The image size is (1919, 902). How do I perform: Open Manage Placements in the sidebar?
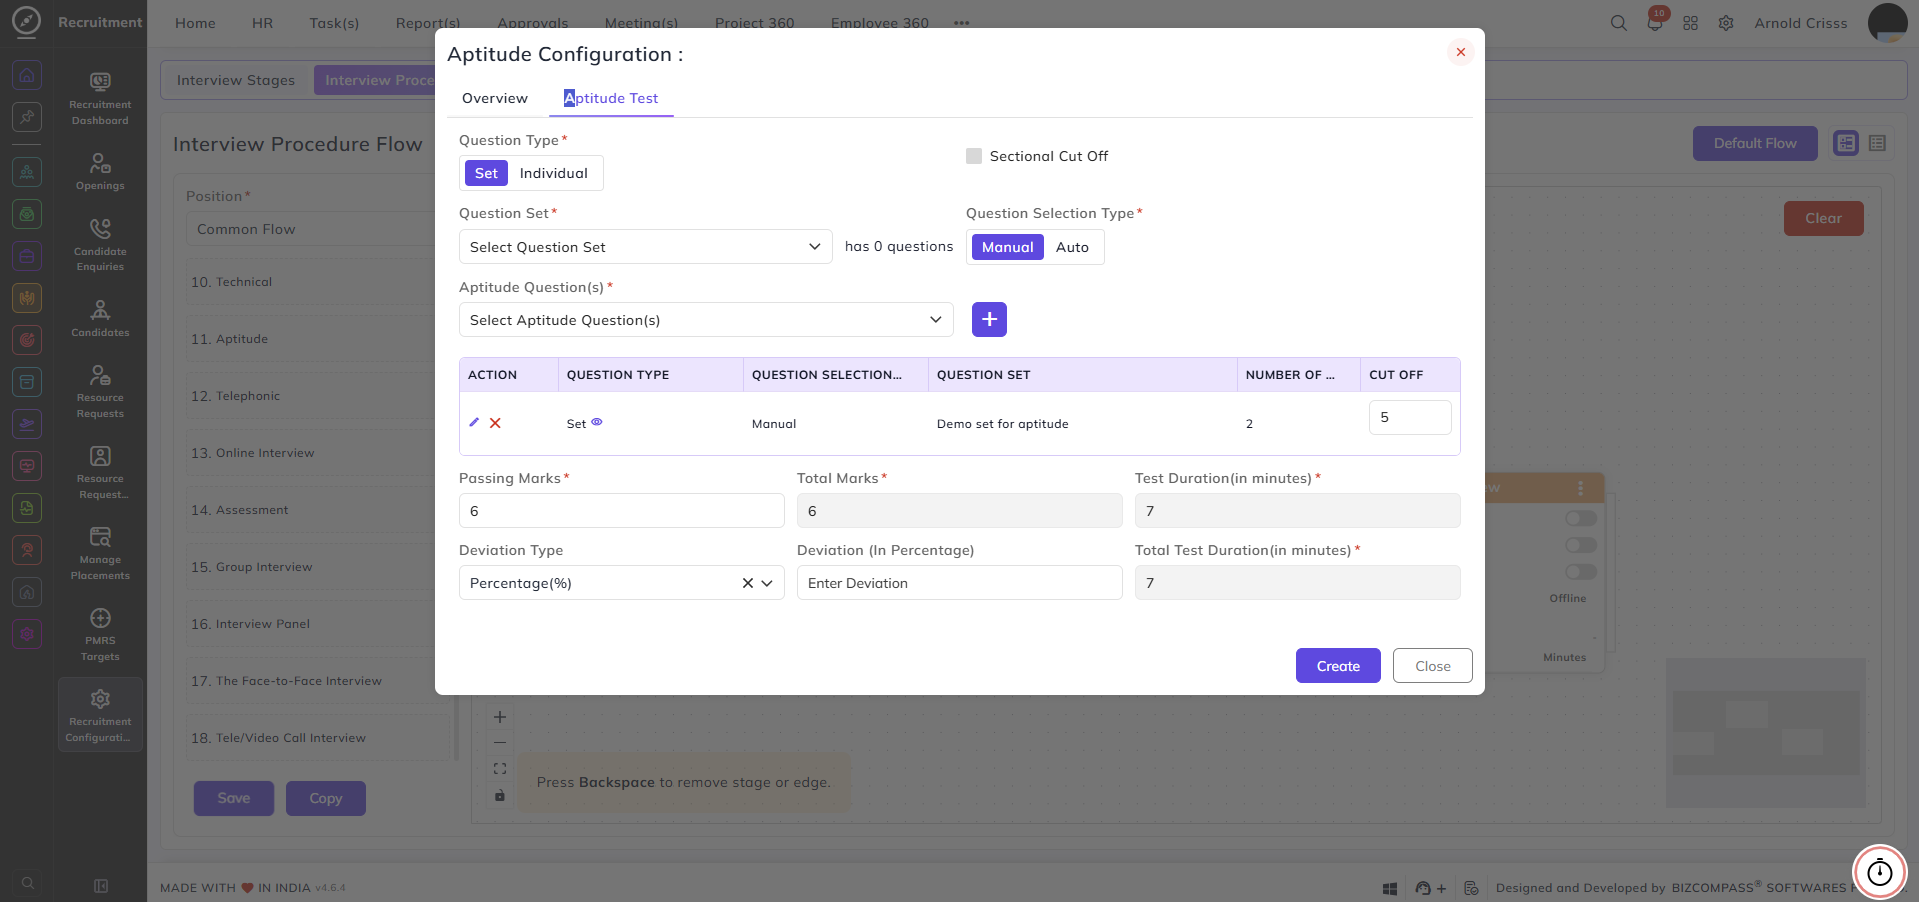(x=100, y=553)
